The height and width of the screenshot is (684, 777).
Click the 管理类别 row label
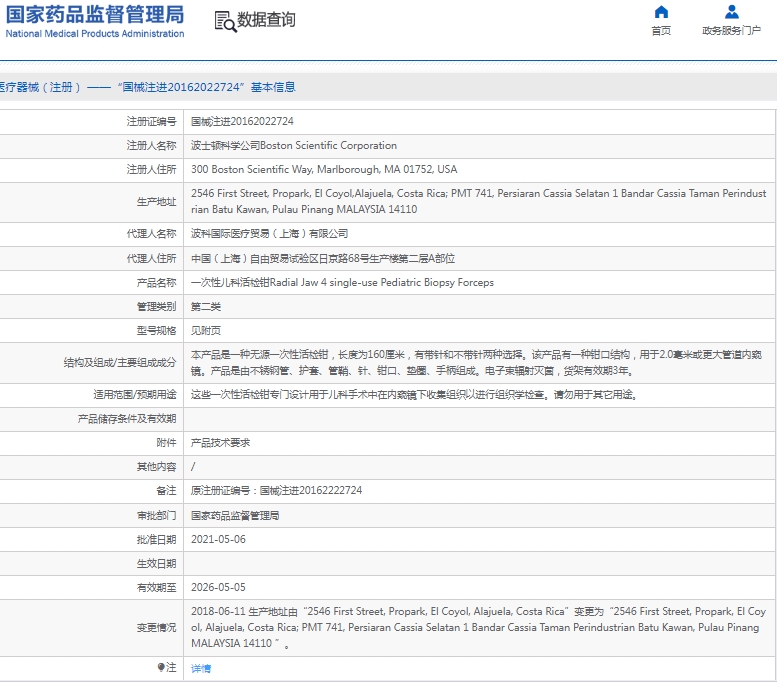click(x=156, y=307)
